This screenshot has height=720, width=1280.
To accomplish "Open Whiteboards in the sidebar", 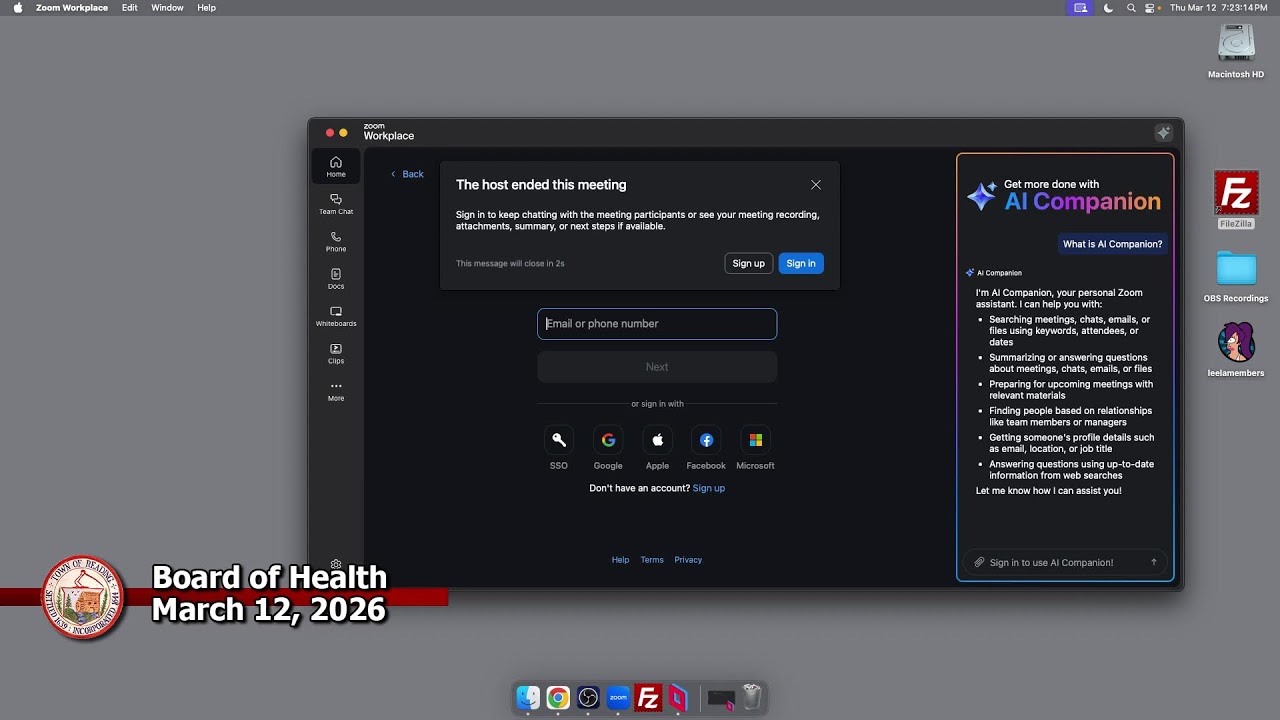I will (336, 316).
